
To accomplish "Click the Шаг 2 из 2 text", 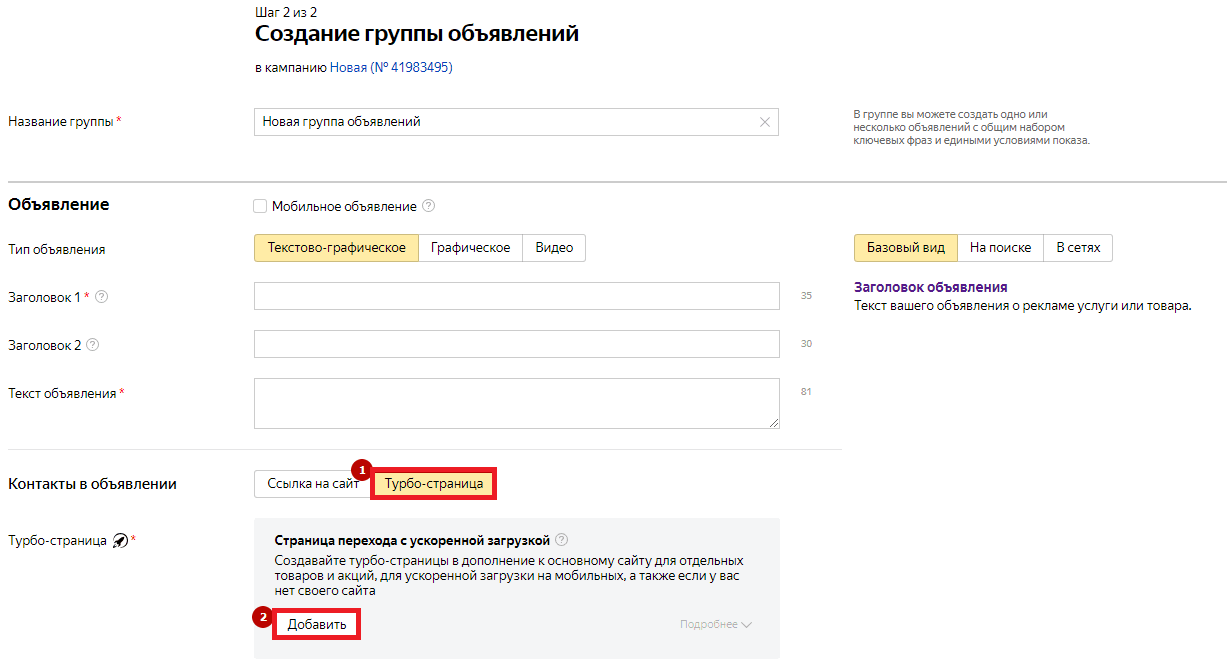I will click(x=286, y=11).
